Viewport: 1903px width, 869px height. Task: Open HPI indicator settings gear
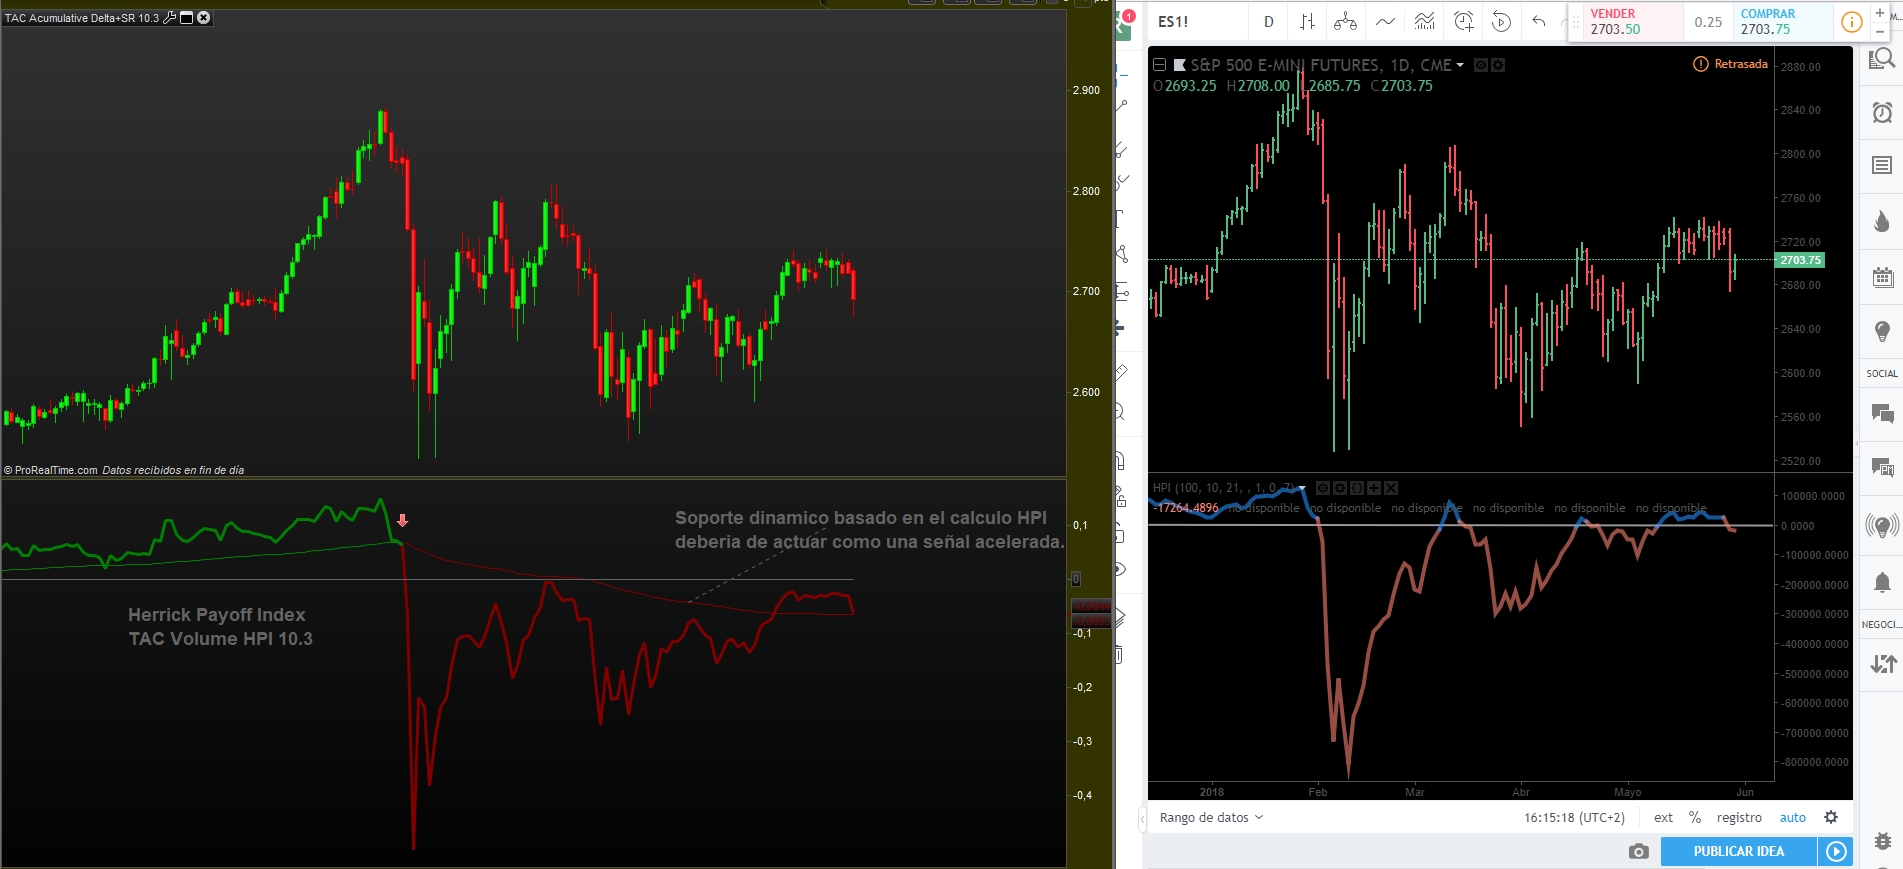tap(1340, 488)
